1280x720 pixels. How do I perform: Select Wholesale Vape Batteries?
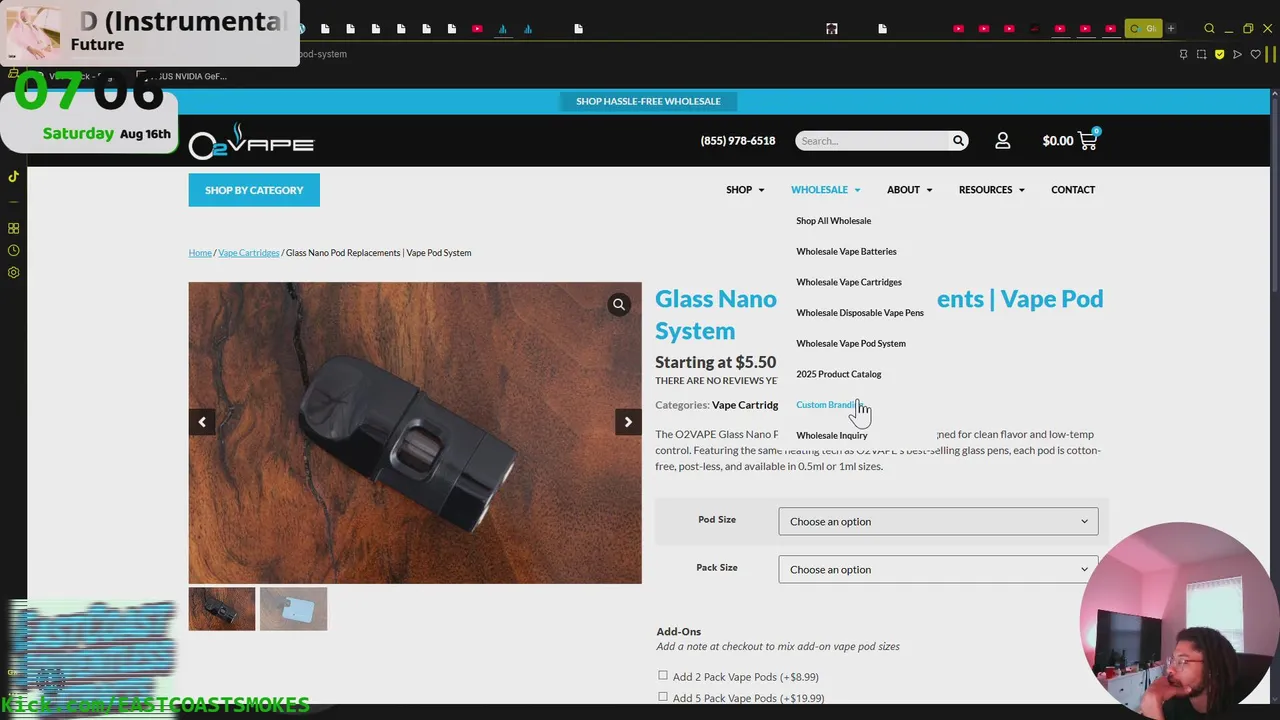click(x=846, y=252)
